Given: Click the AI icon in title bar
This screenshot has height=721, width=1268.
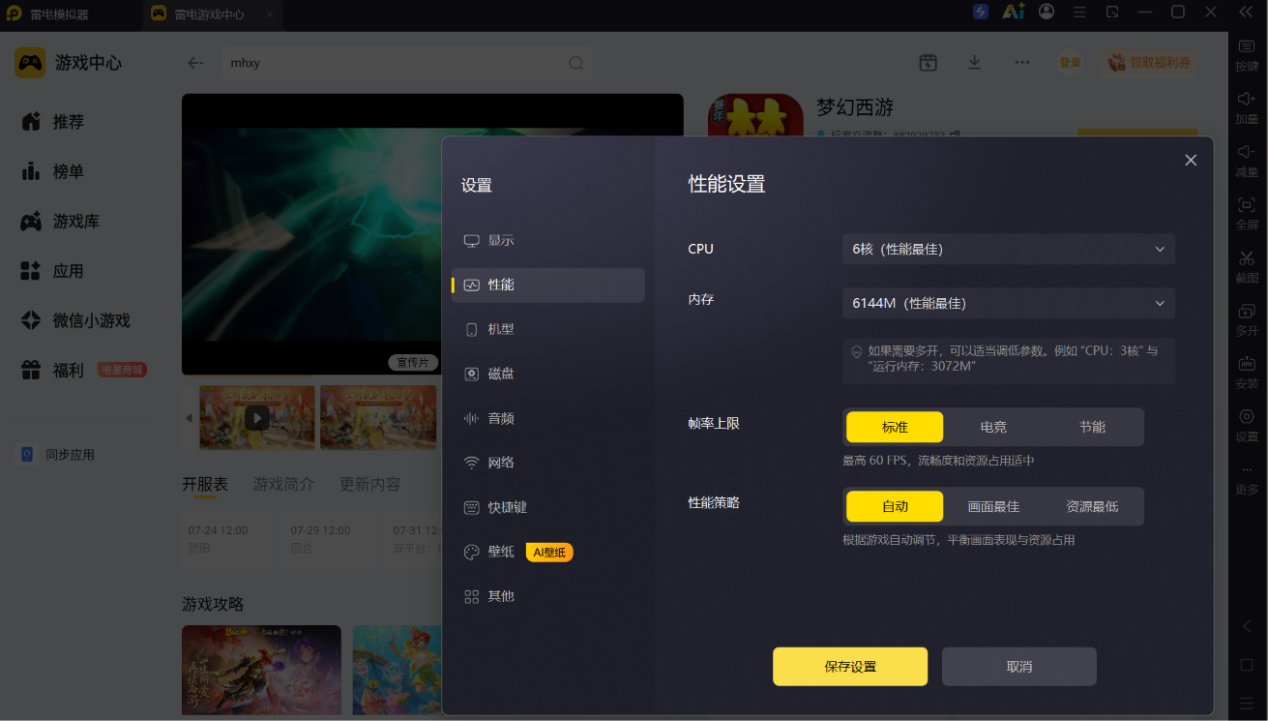Looking at the screenshot, I should tap(1013, 12).
